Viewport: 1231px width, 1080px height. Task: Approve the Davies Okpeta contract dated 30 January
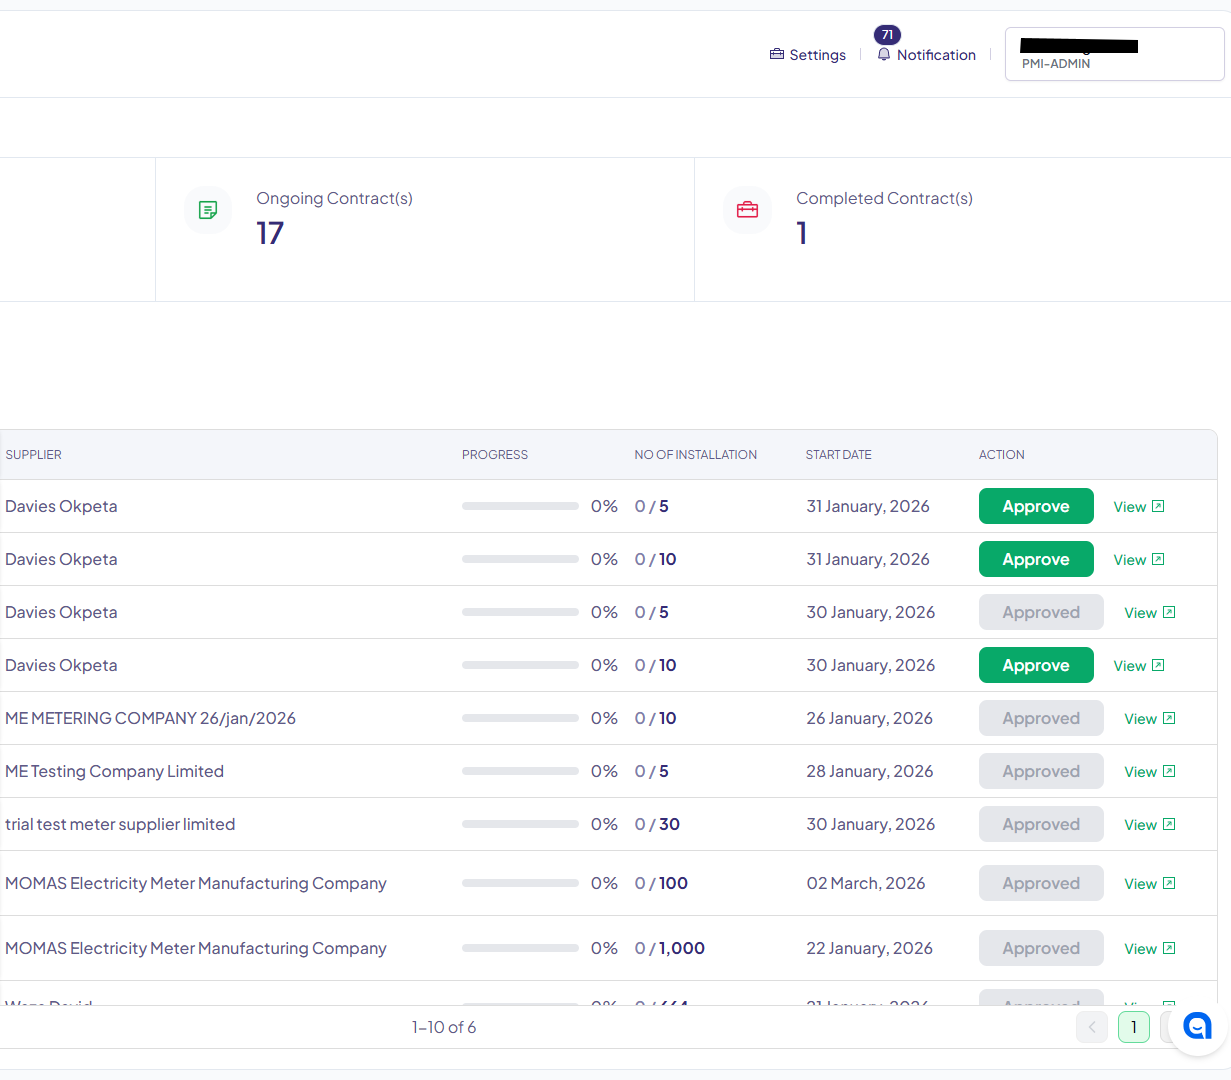tap(1036, 665)
